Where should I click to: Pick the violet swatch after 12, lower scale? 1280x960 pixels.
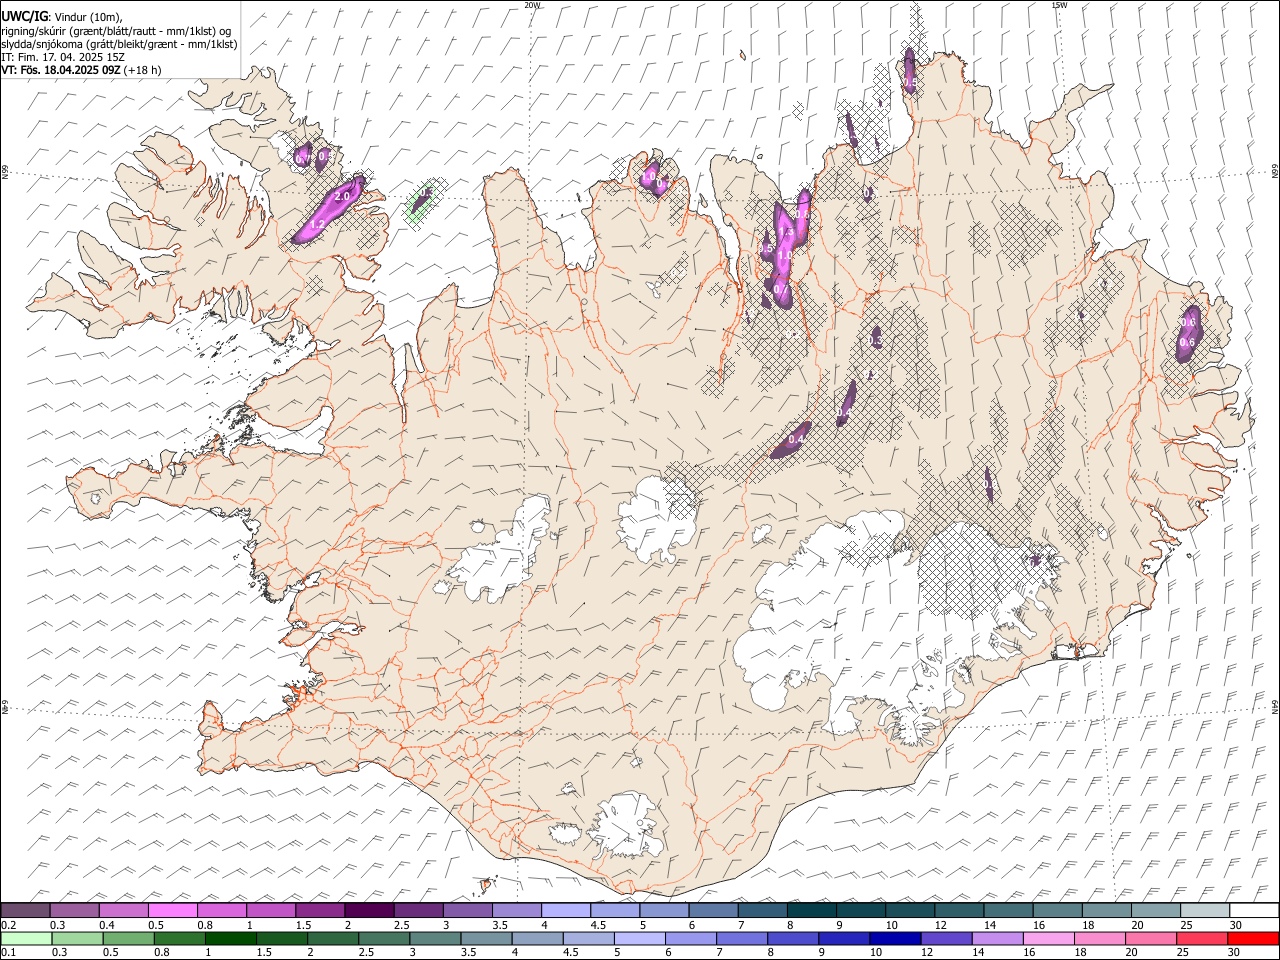click(x=945, y=938)
